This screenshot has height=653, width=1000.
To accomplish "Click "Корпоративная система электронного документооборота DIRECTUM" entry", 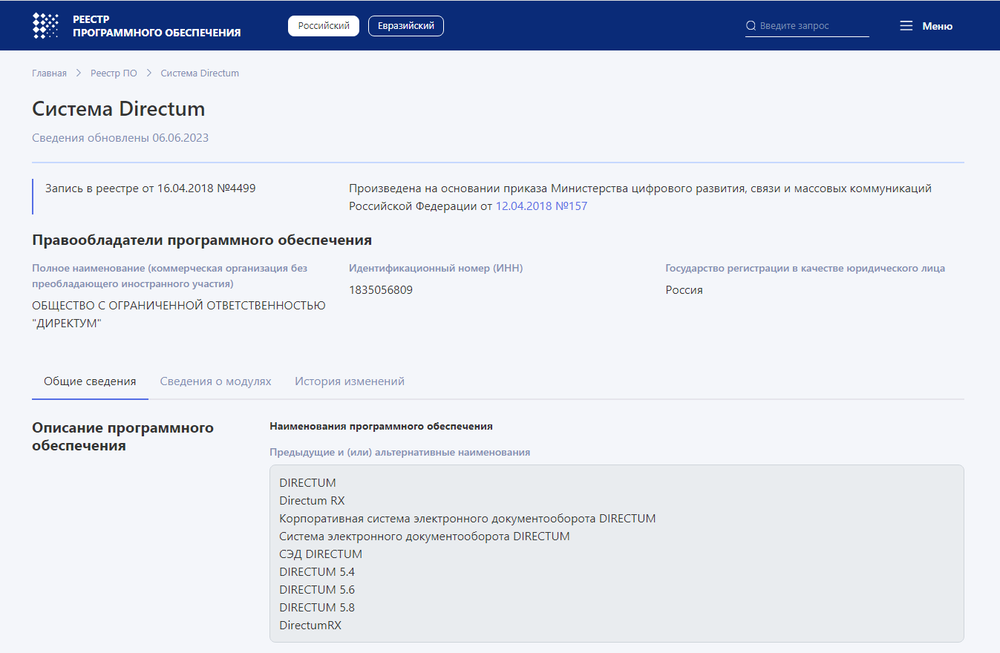I will (467, 518).
